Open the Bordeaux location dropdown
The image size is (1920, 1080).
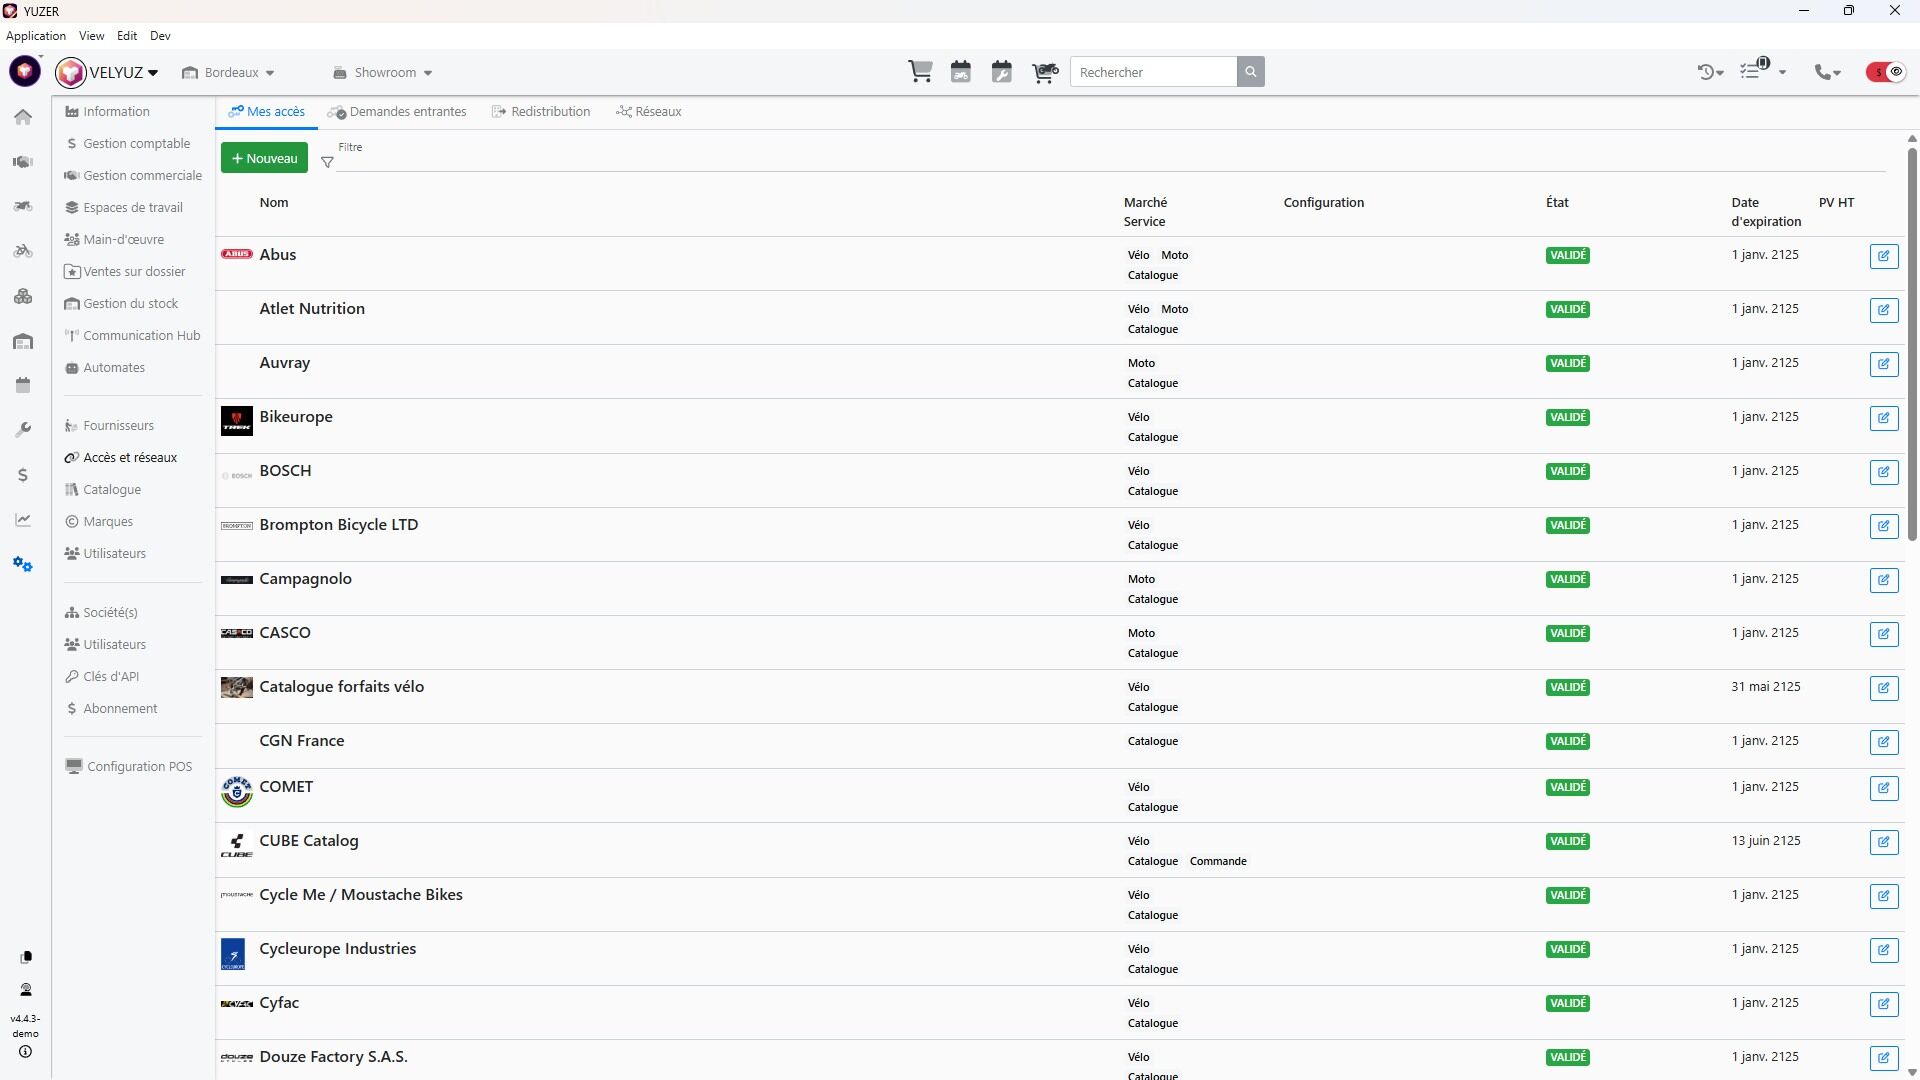229,73
